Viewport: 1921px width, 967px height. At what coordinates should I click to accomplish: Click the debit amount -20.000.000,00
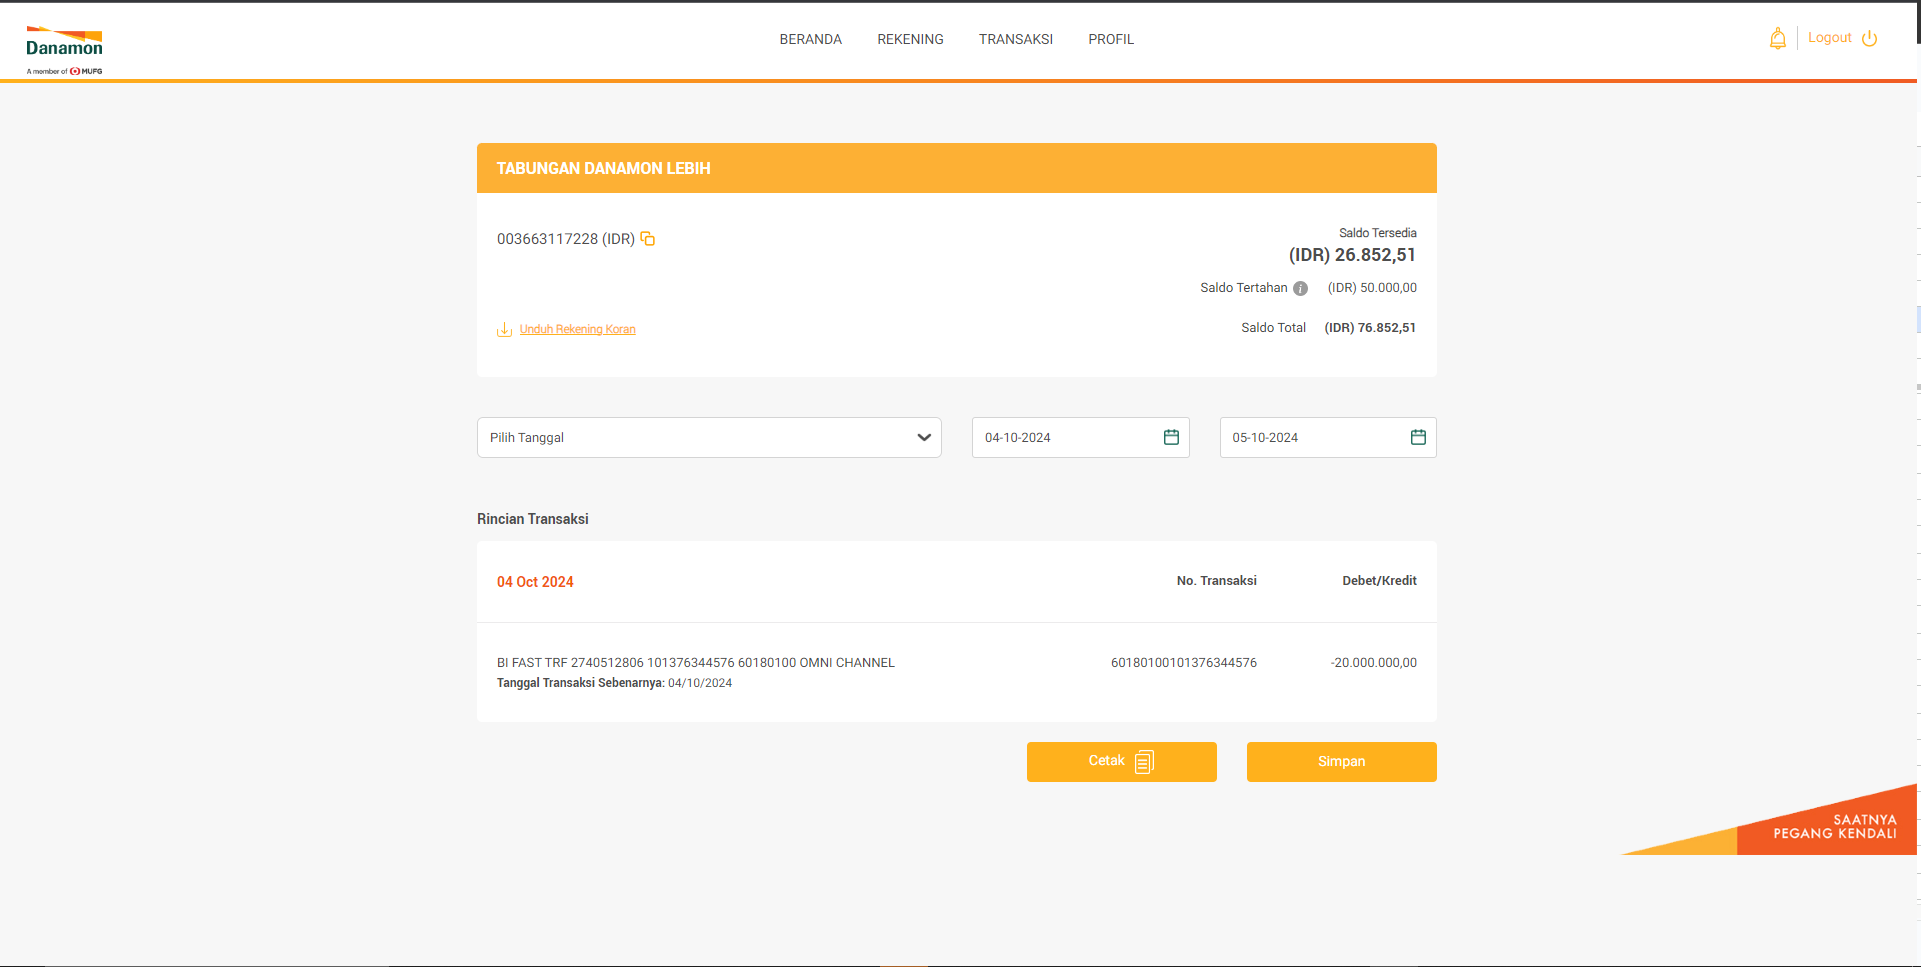(x=1373, y=663)
